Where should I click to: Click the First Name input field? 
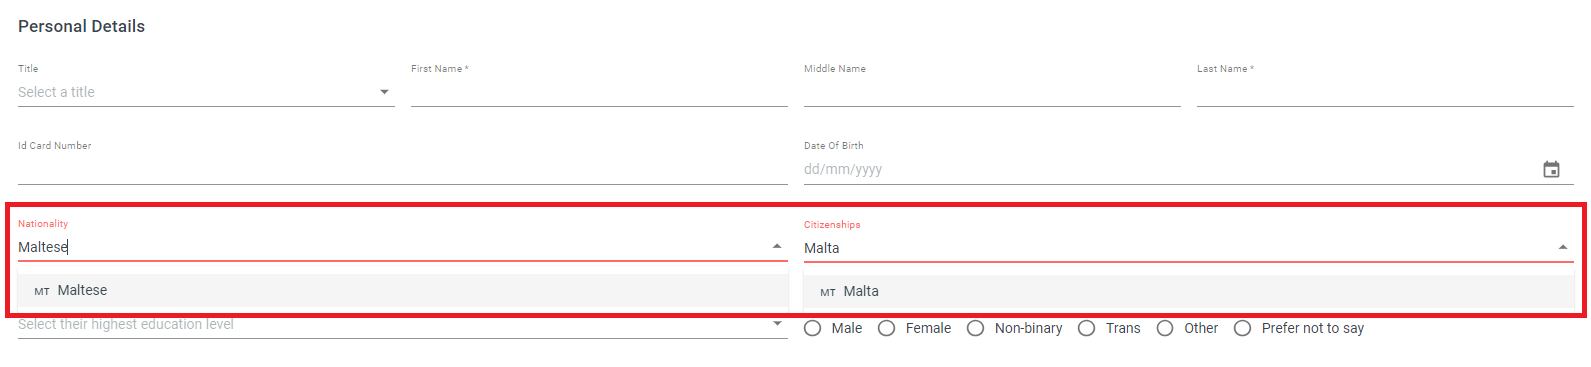(x=599, y=92)
